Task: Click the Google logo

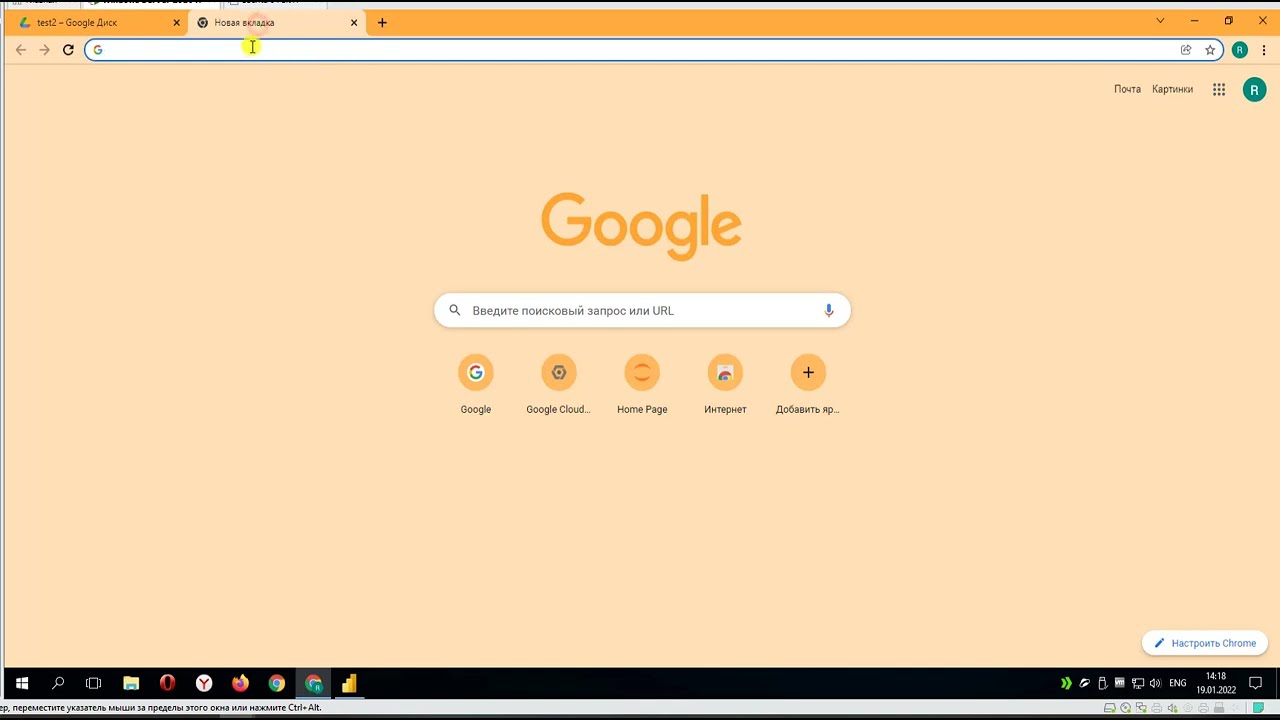Action: [x=641, y=226]
